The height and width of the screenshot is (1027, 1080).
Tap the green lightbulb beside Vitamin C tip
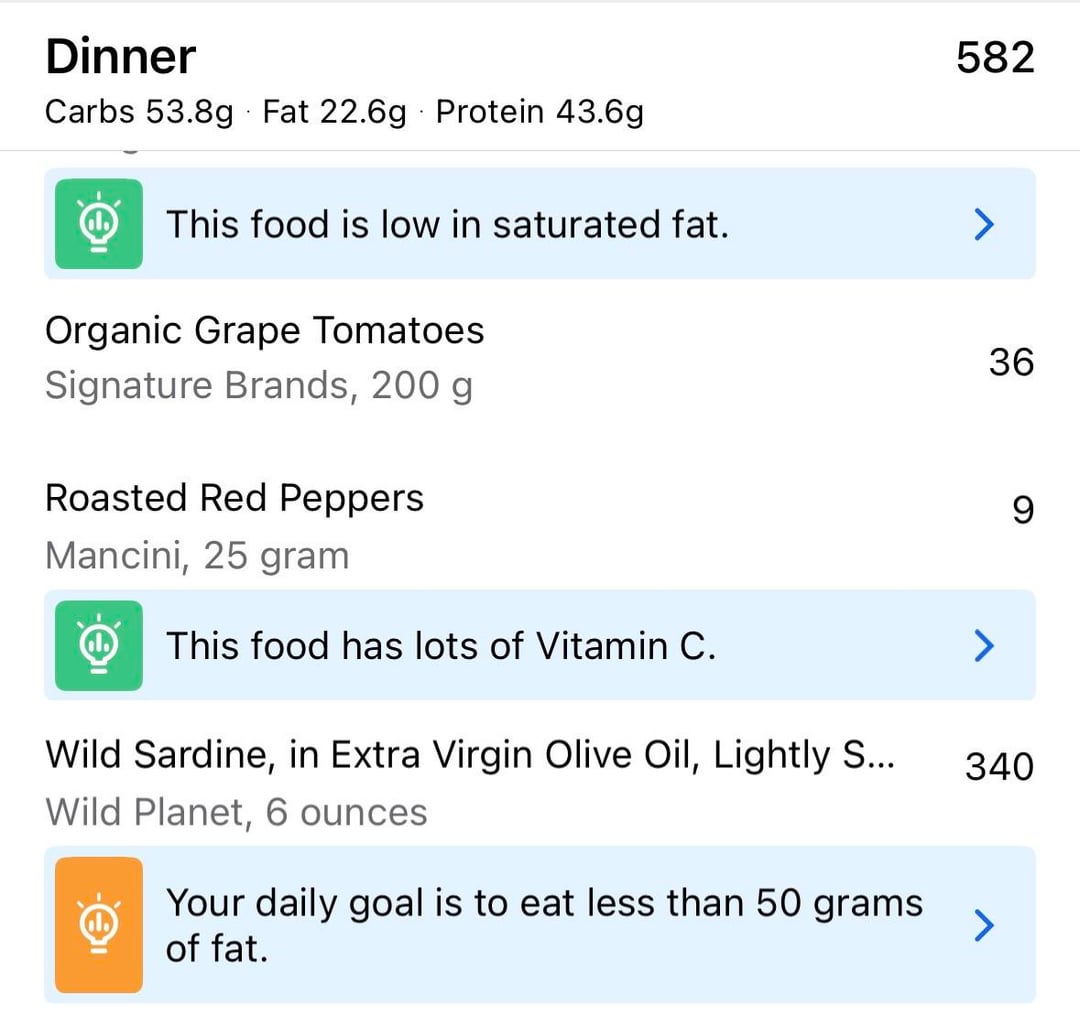point(98,646)
